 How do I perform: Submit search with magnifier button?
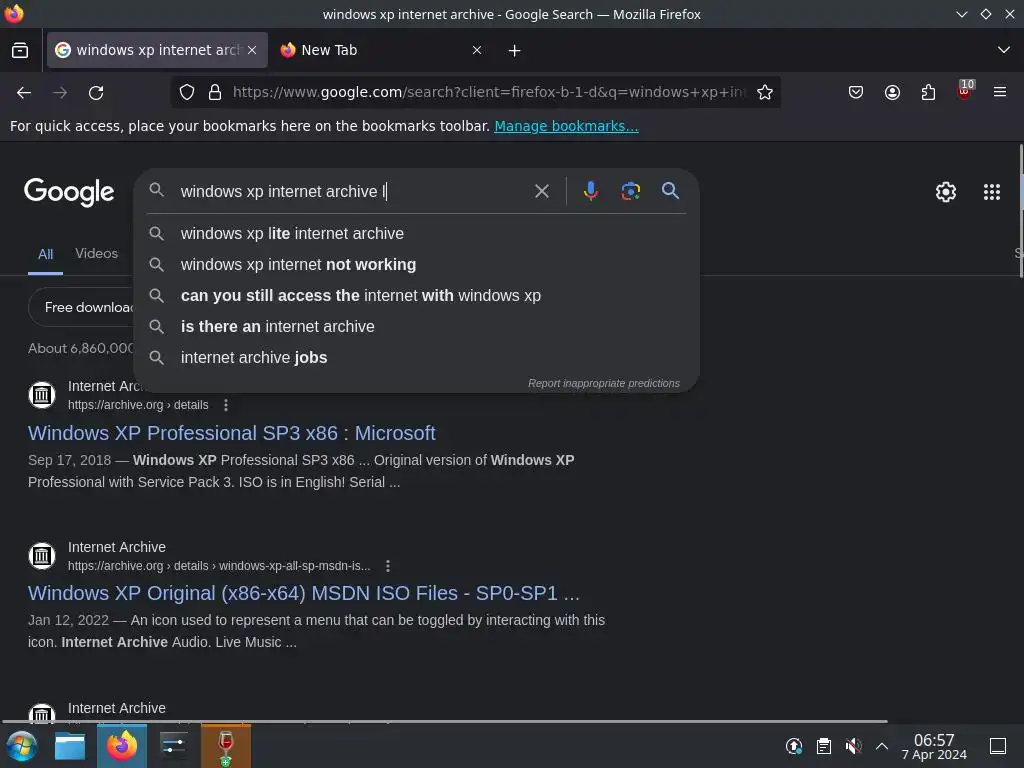coord(670,191)
